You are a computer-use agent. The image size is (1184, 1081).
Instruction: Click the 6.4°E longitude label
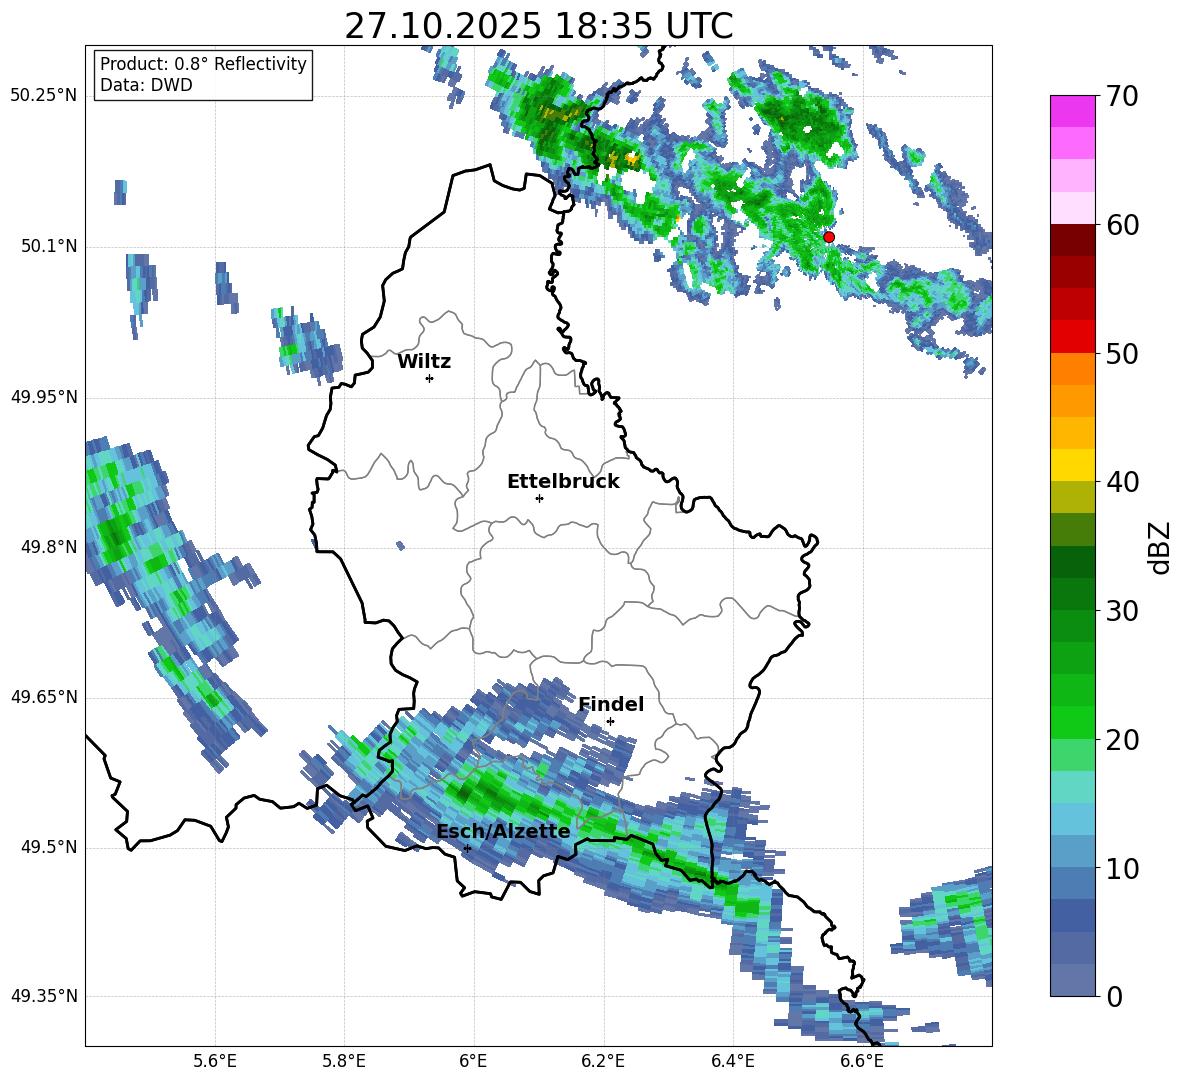tap(732, 1061)
